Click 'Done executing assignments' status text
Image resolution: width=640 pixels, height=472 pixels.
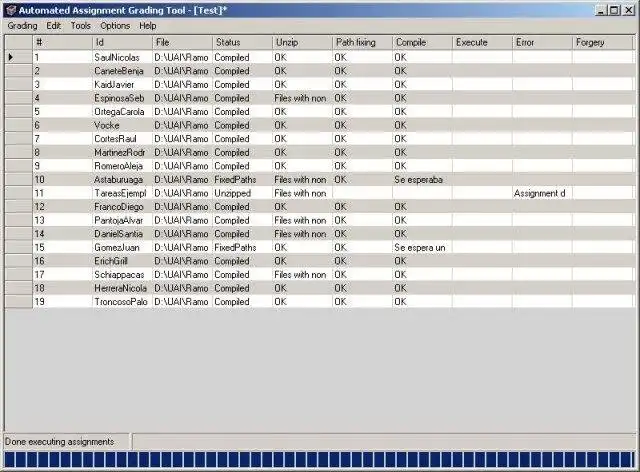pos(60,442)
